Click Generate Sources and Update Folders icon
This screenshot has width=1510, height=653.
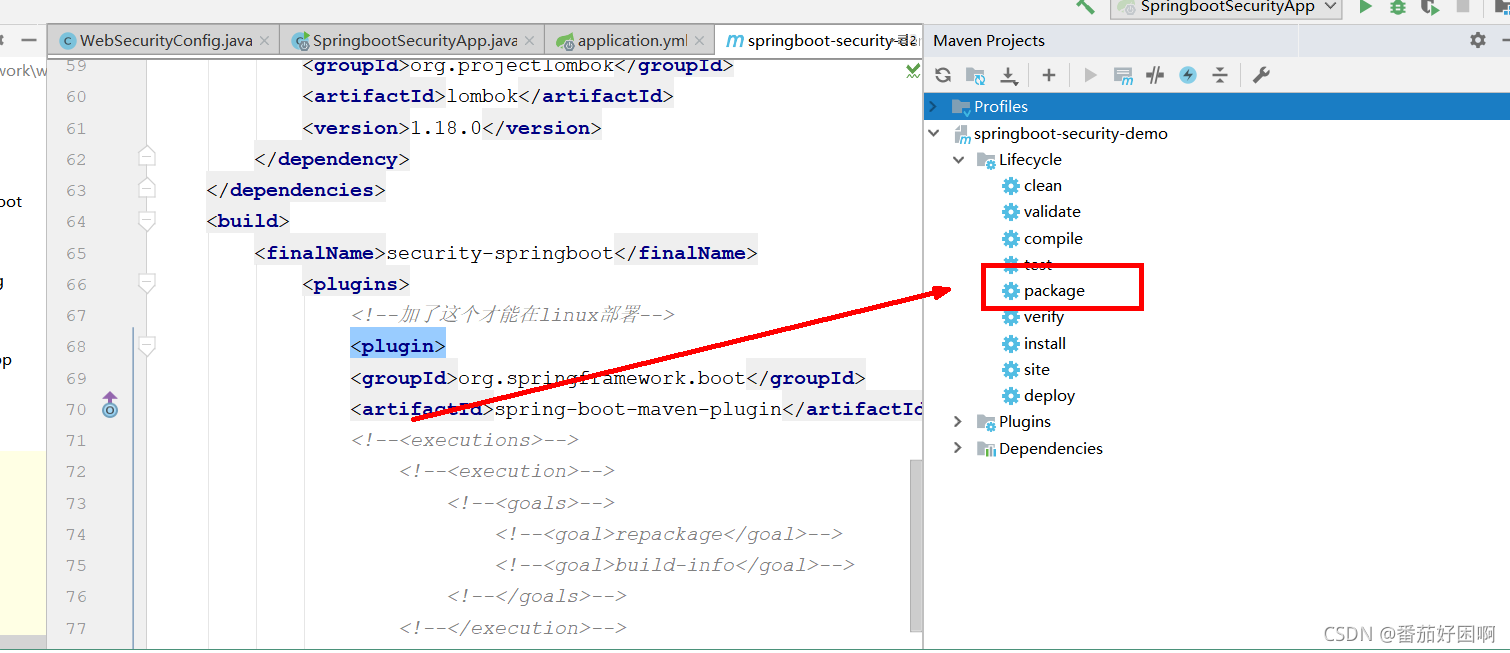click(x=975, y=75)
